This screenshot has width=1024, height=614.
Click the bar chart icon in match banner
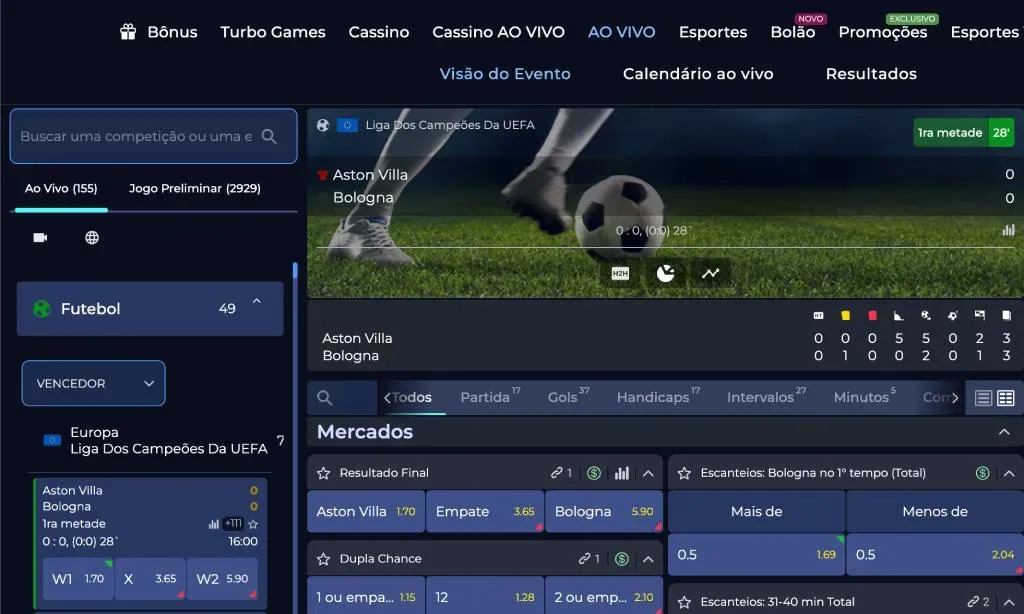(x=1008, y=230)
